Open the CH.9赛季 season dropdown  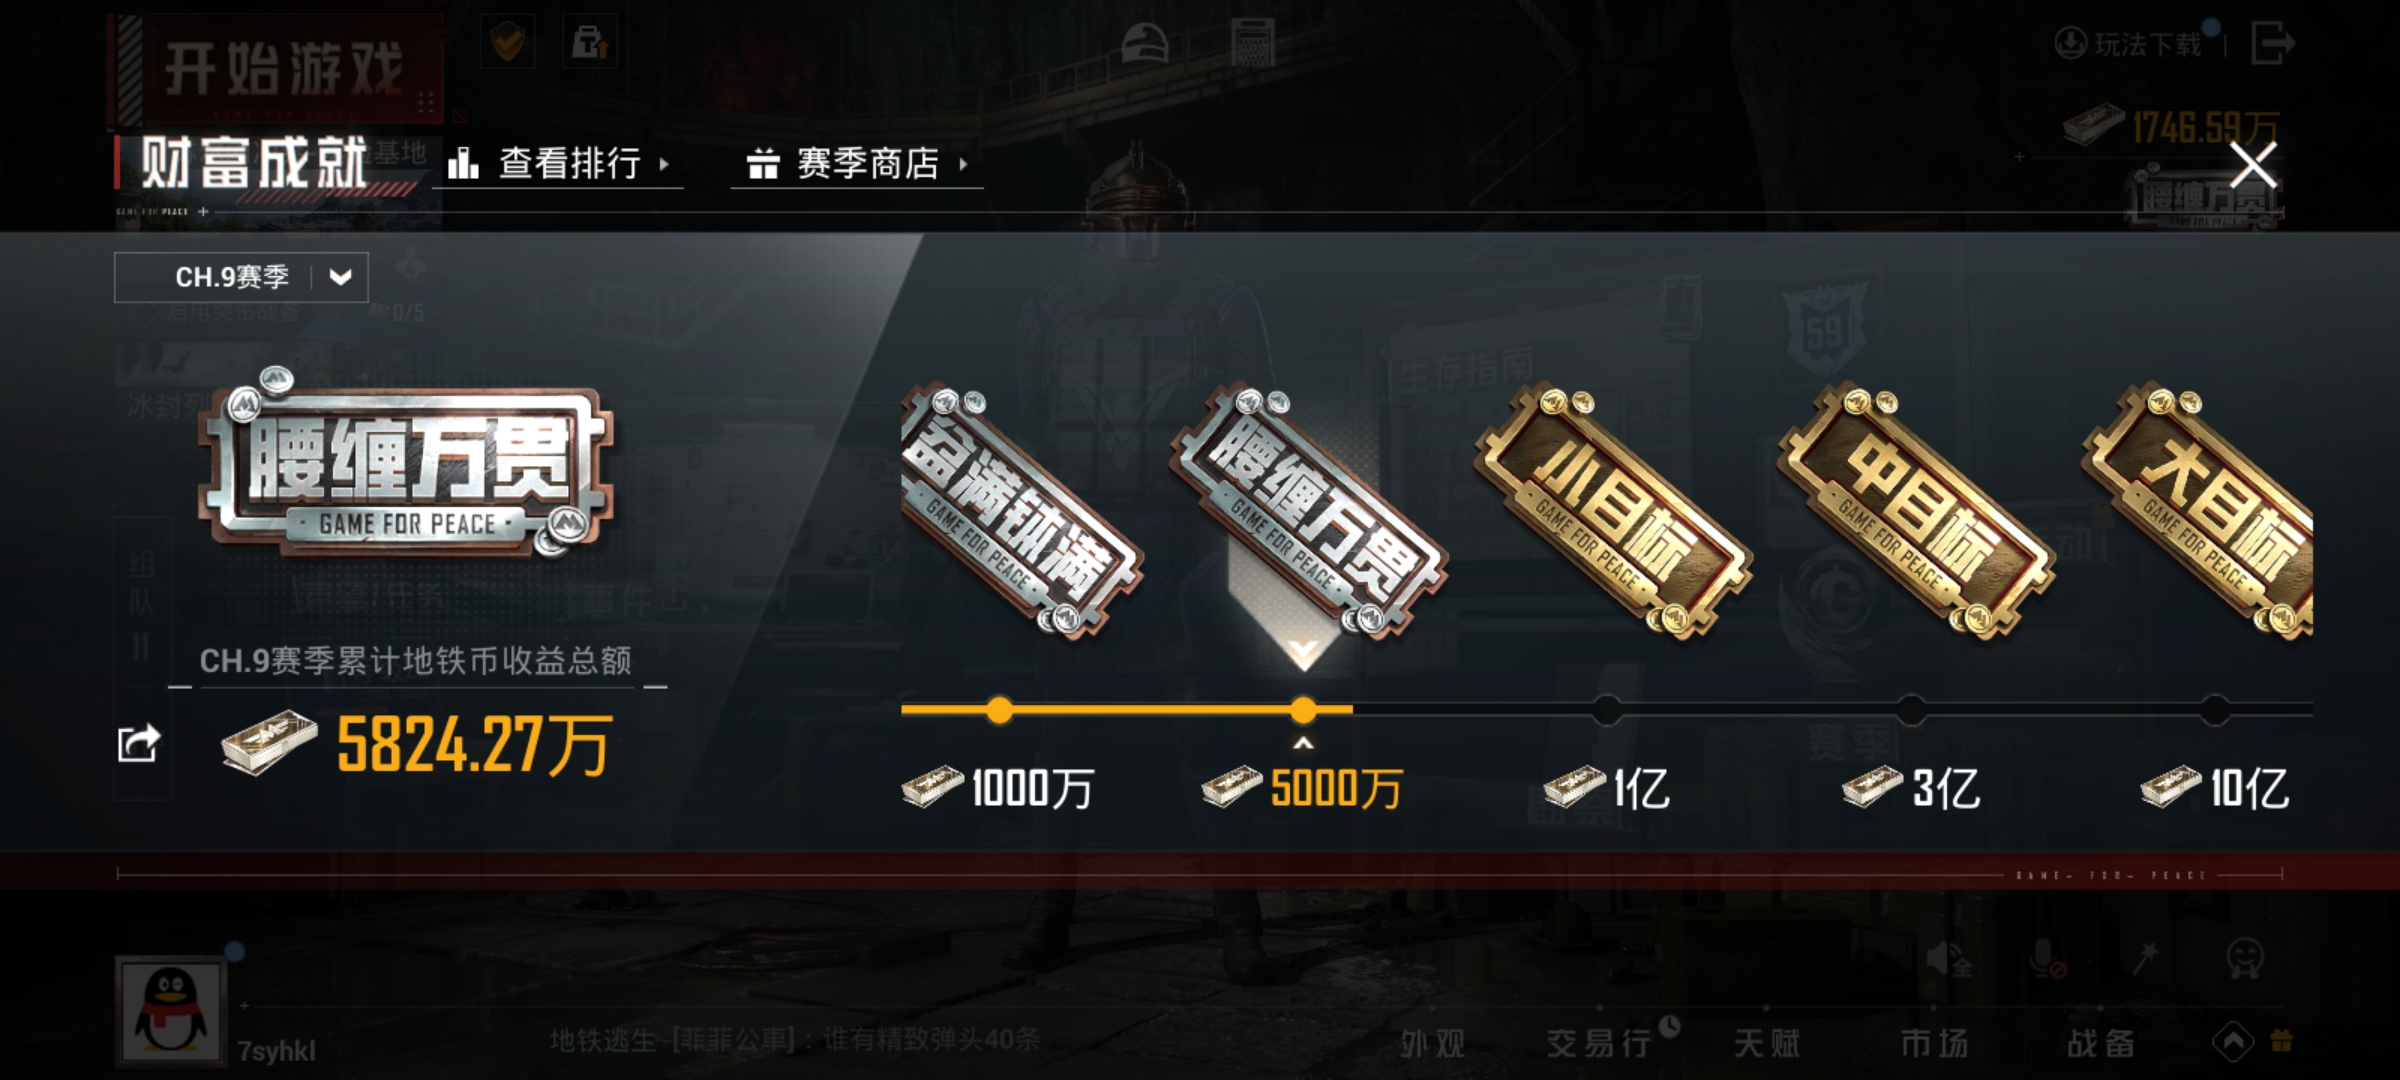click(241, 277)
